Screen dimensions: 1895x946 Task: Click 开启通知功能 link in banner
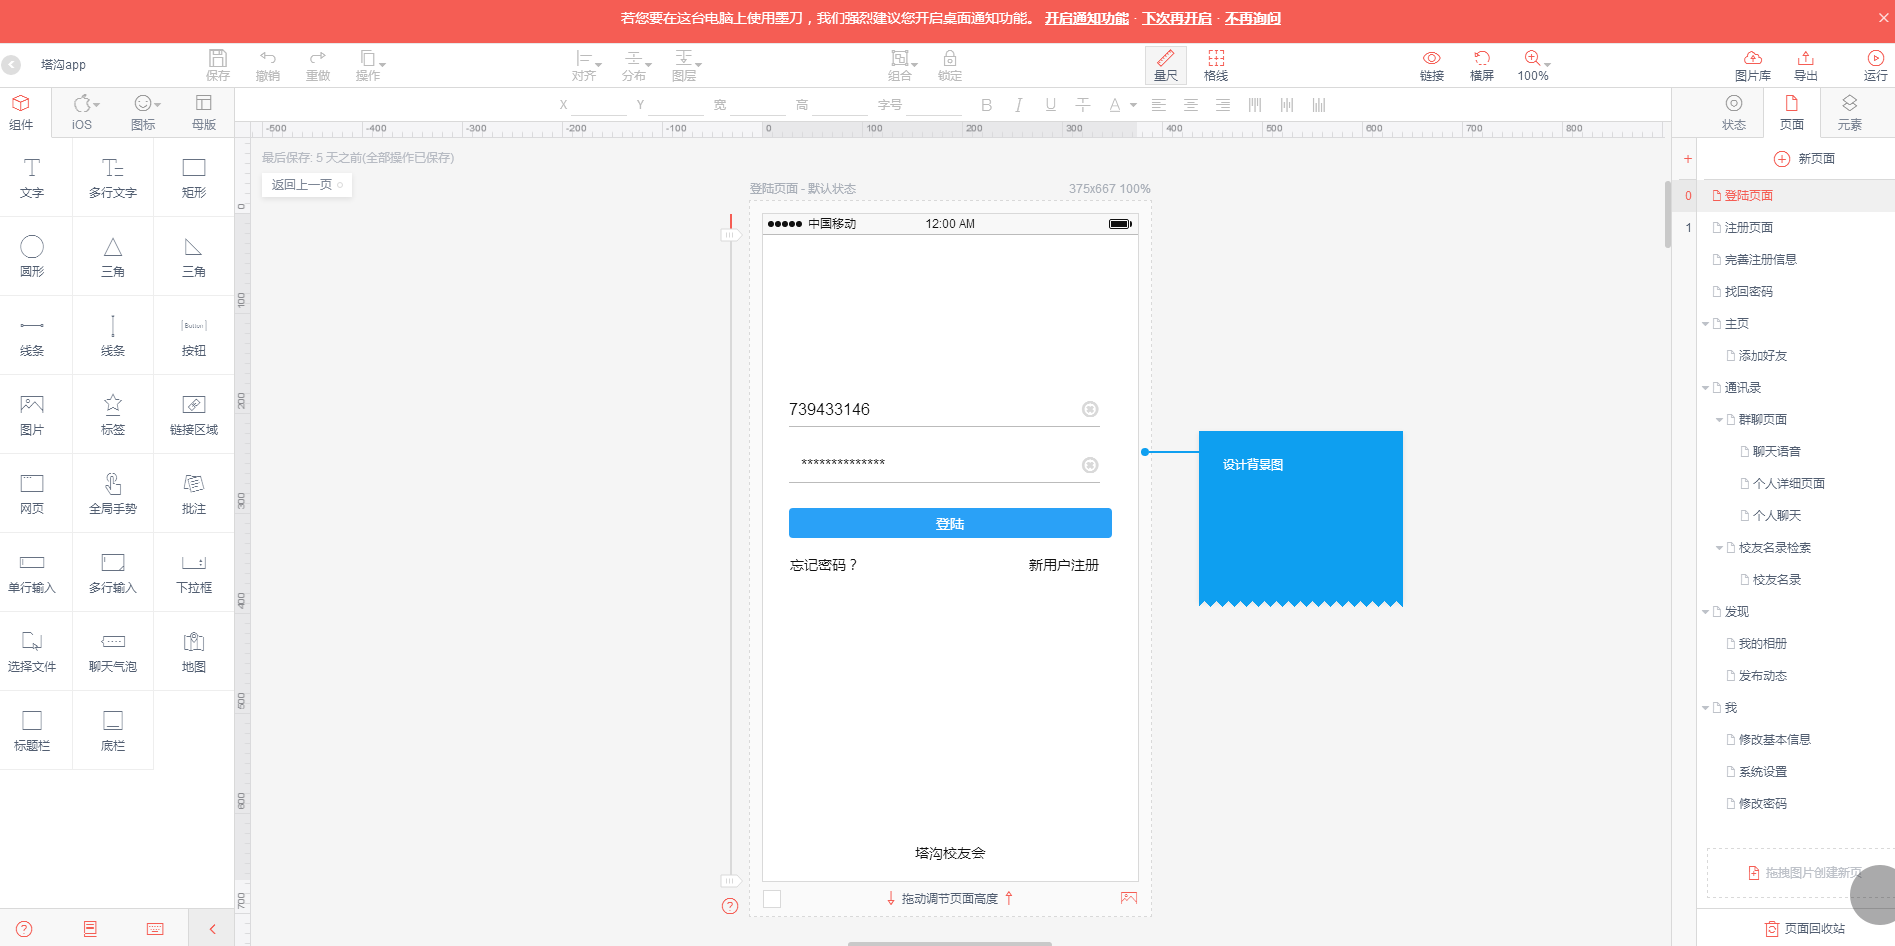(1086, 18)
